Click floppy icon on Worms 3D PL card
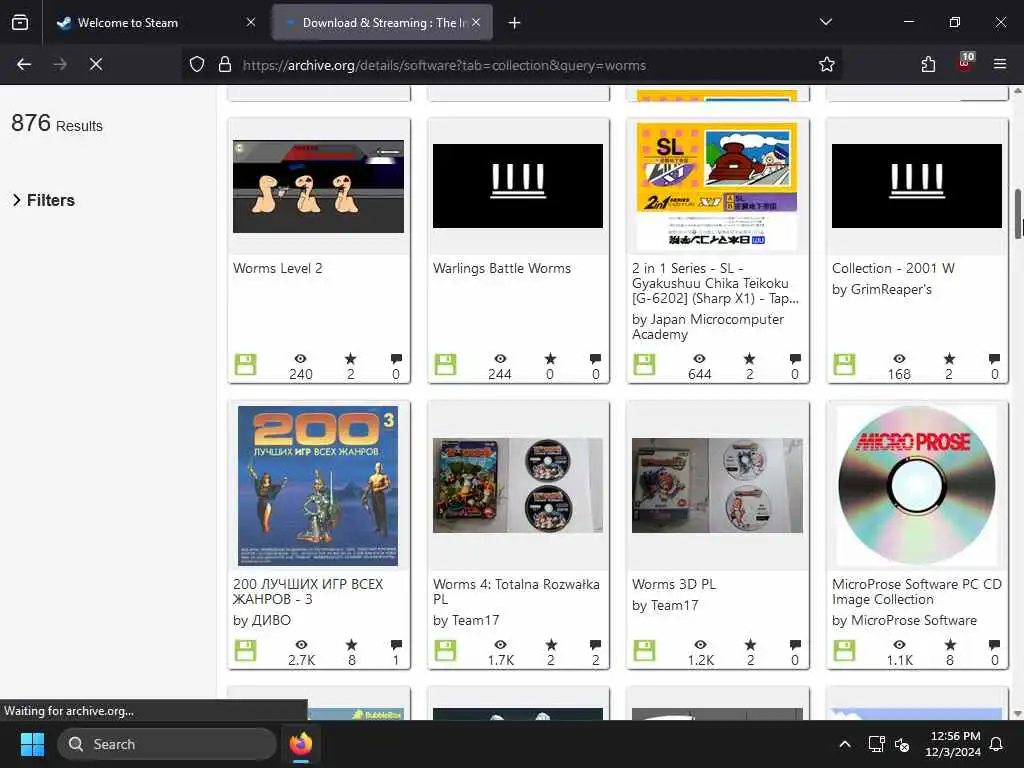1024x768 pixels. [644, 650]
